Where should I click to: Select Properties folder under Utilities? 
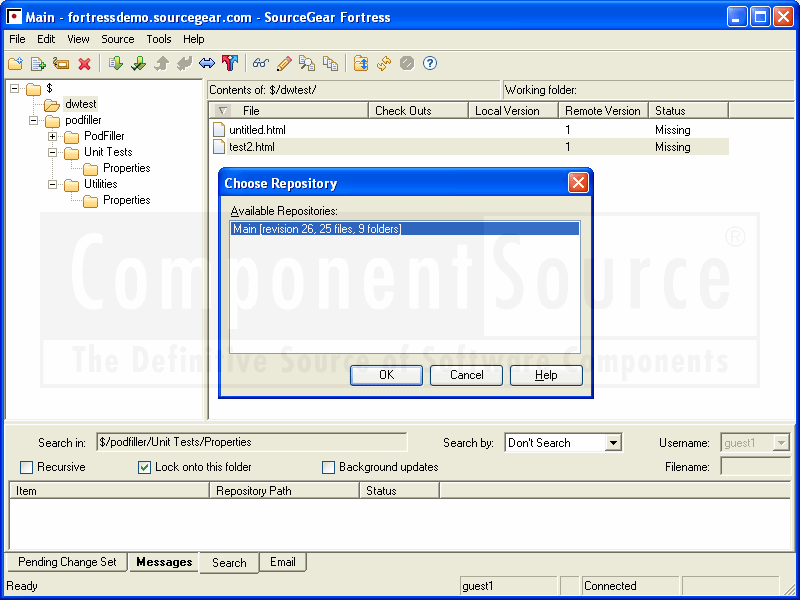[x=127, y=200]
